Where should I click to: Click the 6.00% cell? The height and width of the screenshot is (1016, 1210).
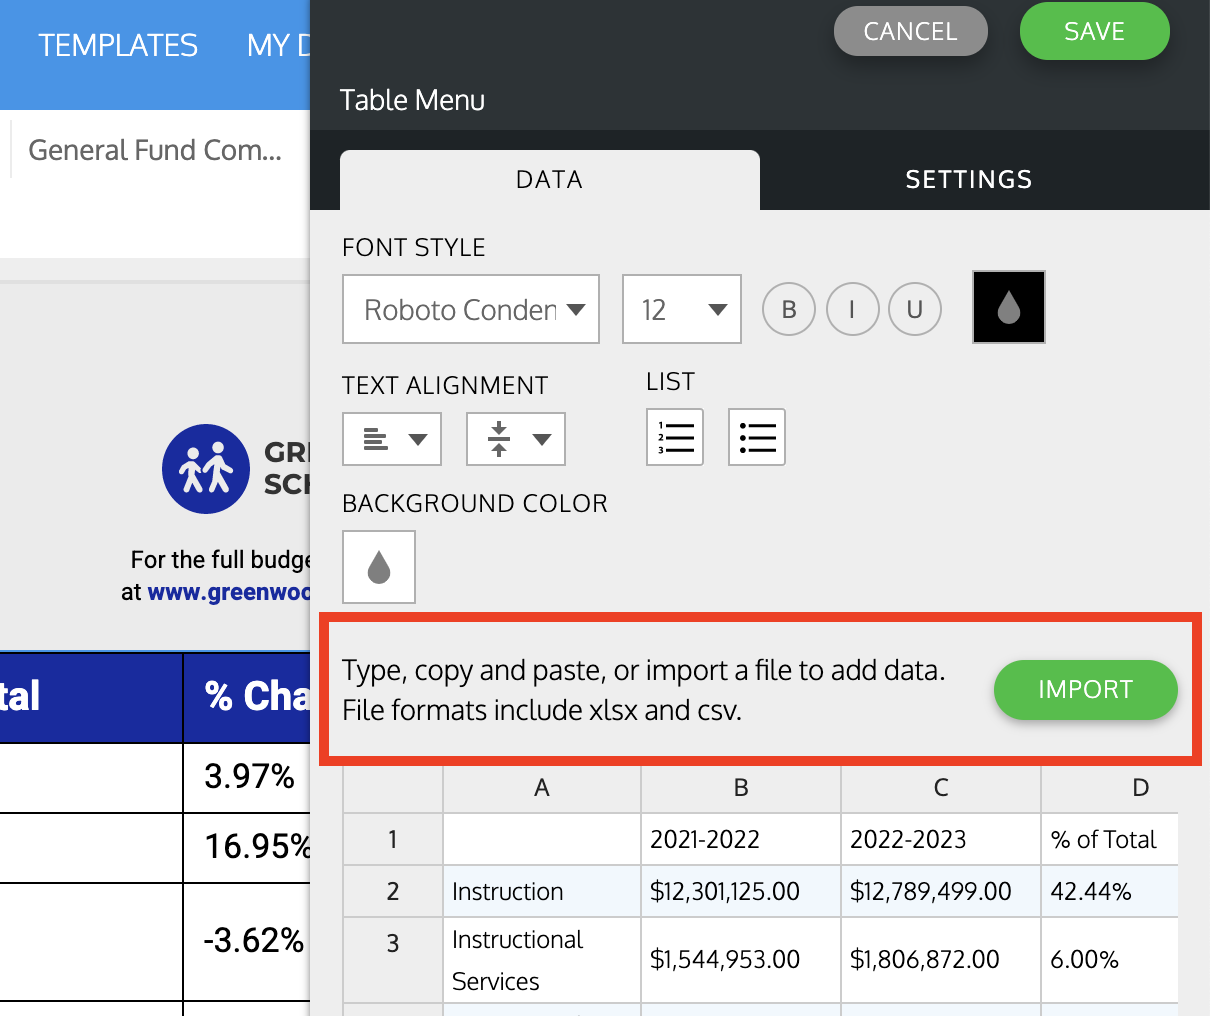coord(1110,960)
